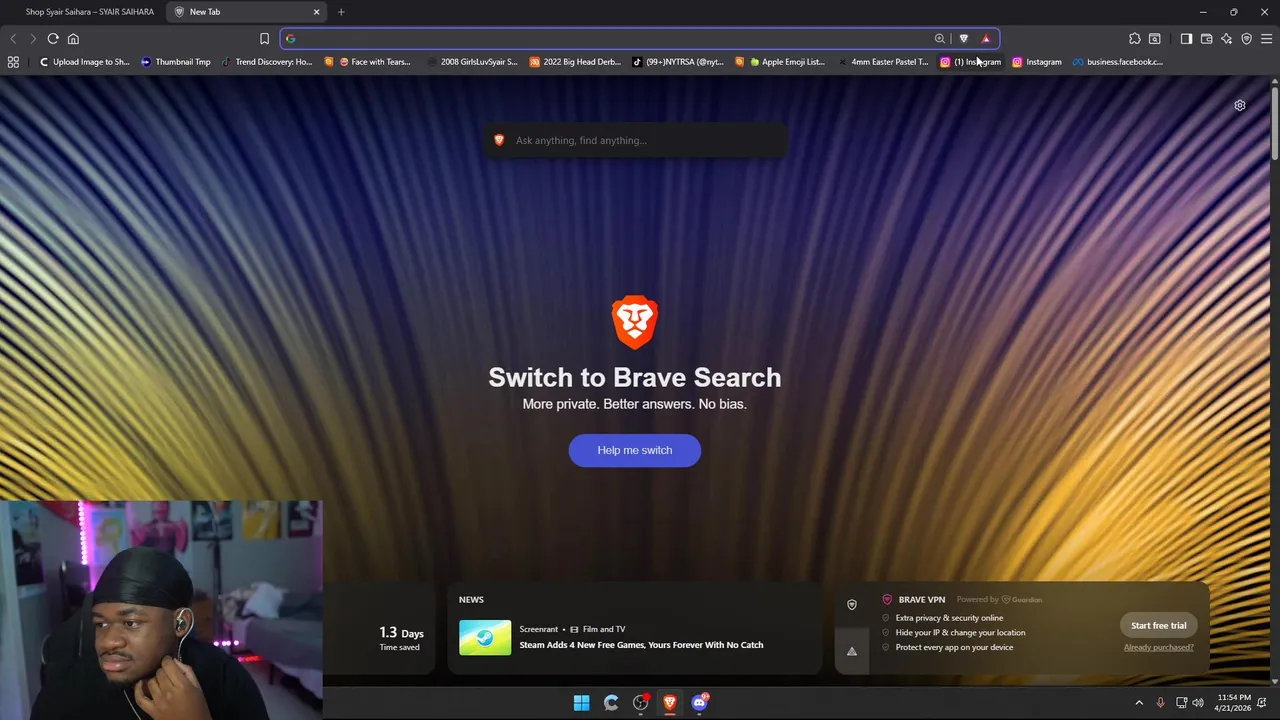Open the Brave VPN shield toolbar icon

pyautogui.click(x=1246, y=39)
